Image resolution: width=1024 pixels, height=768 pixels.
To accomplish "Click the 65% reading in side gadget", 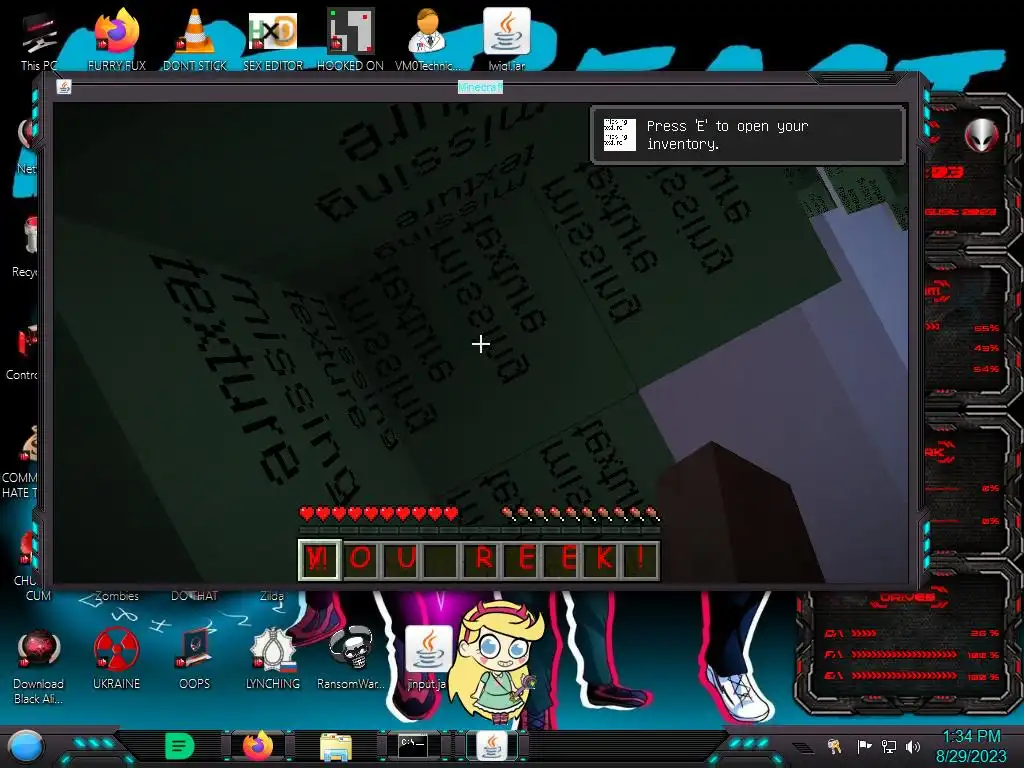I will click(x=986, y=328).
